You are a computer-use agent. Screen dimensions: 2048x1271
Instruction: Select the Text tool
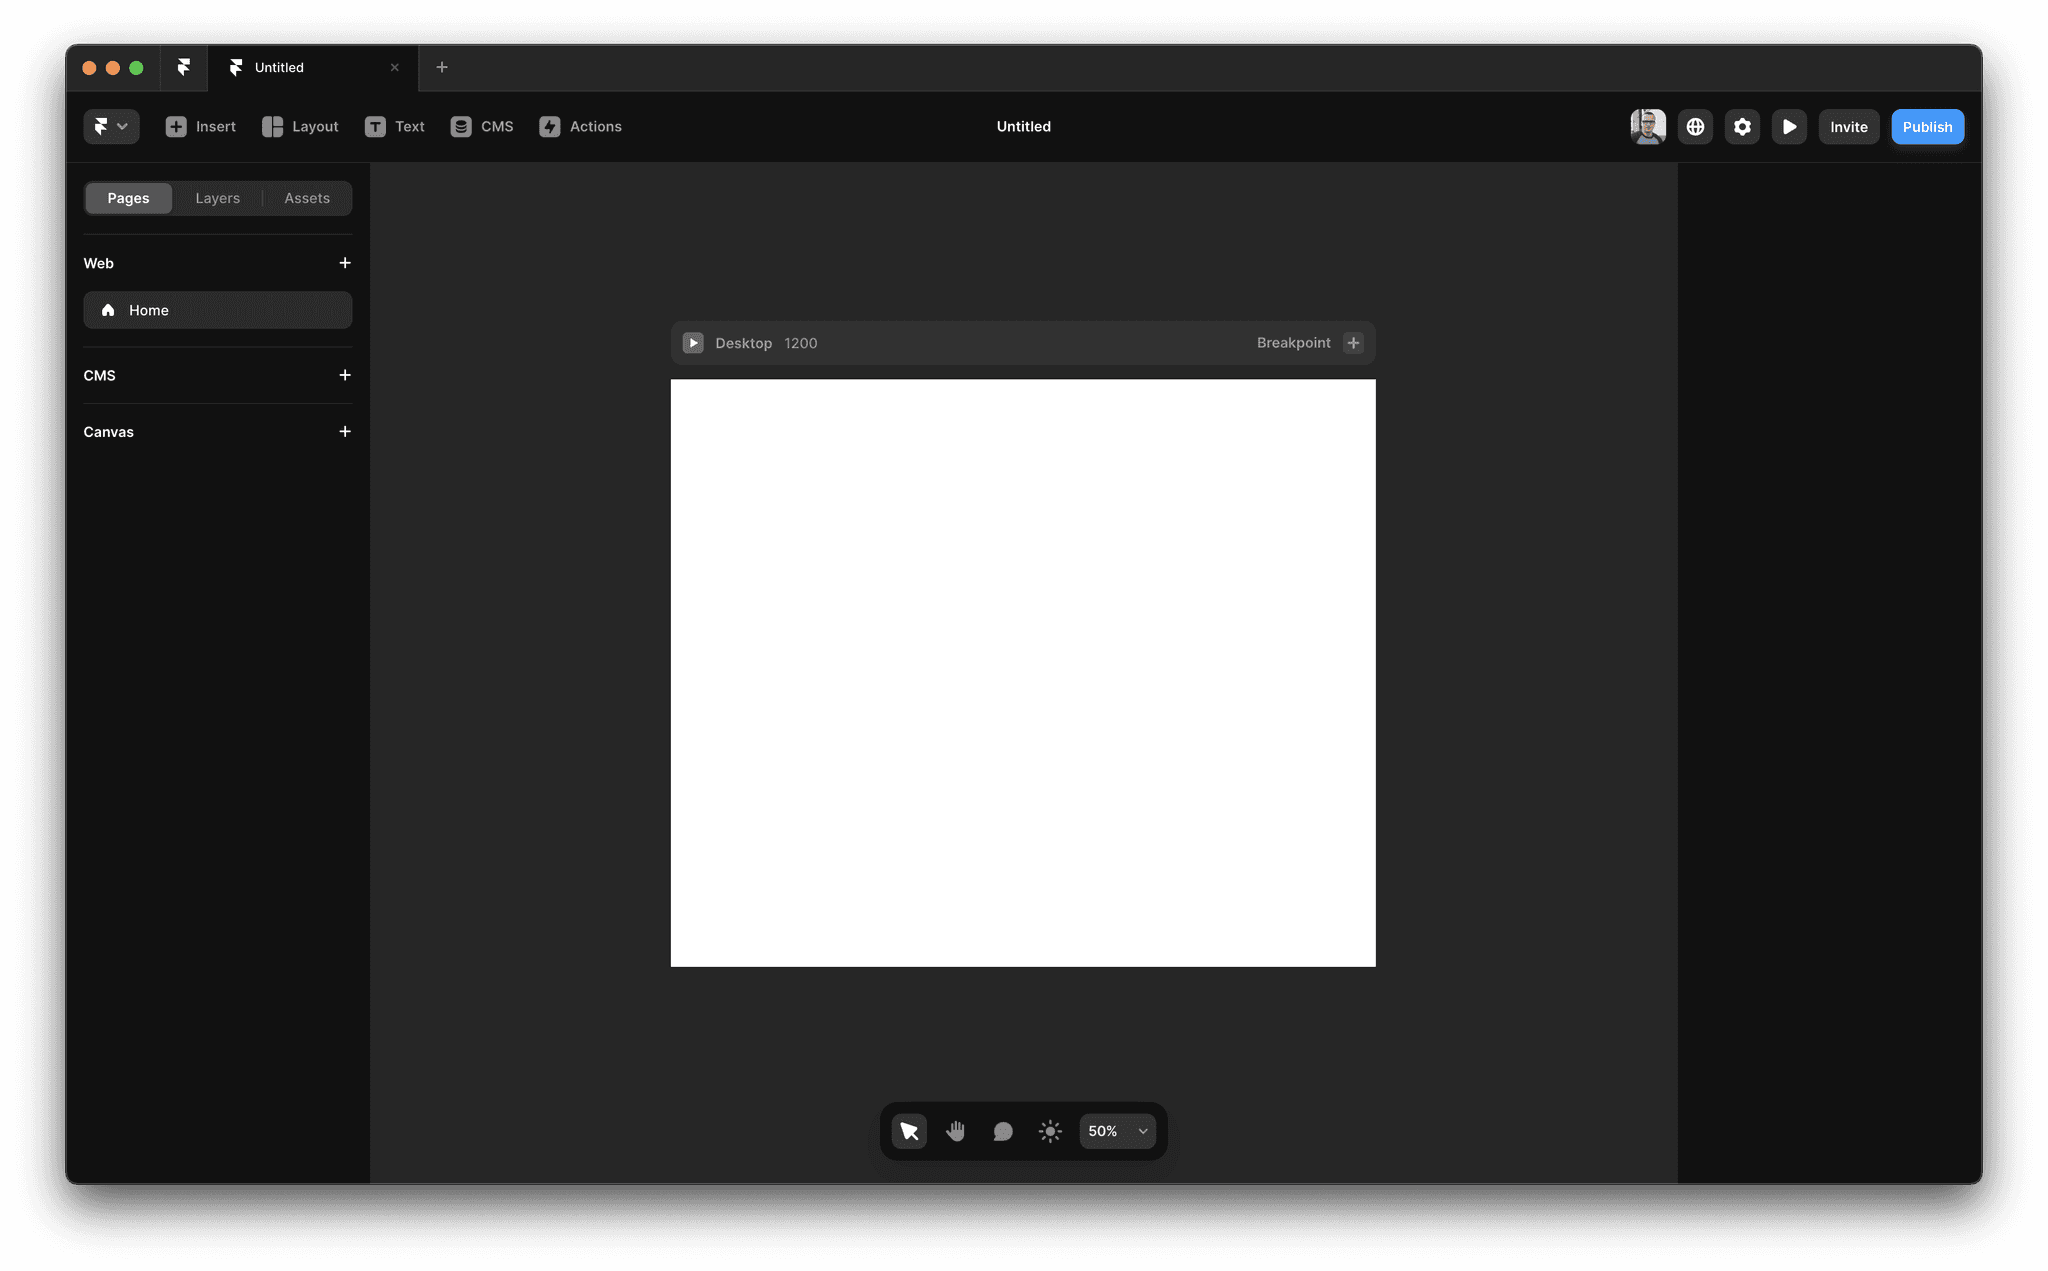(375, 127)
